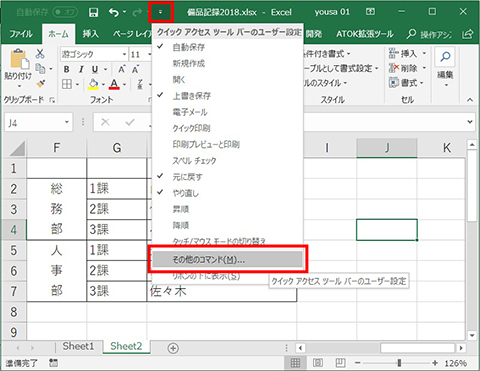This screenshot has width=480, height=371.
Task: Toggle 降順 menu option
Action: (x=227, y=225)
